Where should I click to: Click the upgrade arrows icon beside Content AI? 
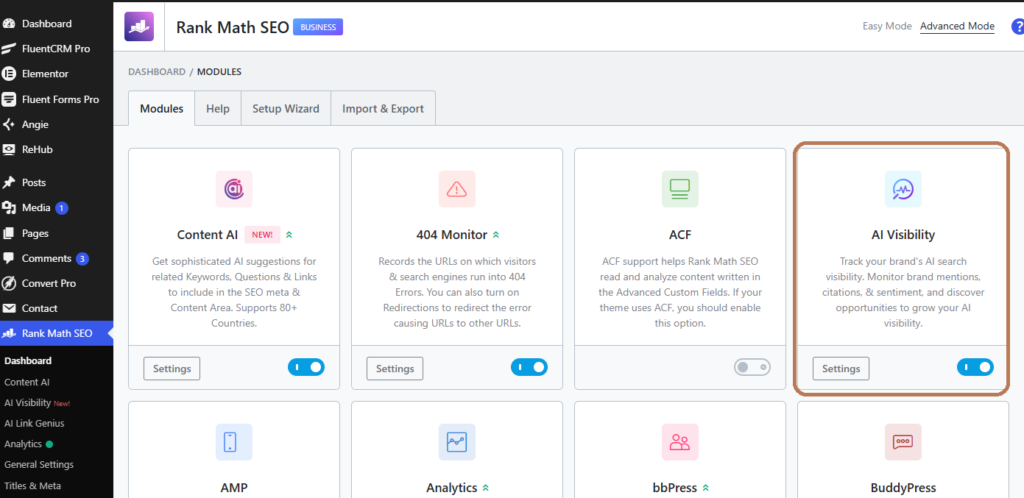[x=289, y=234]
